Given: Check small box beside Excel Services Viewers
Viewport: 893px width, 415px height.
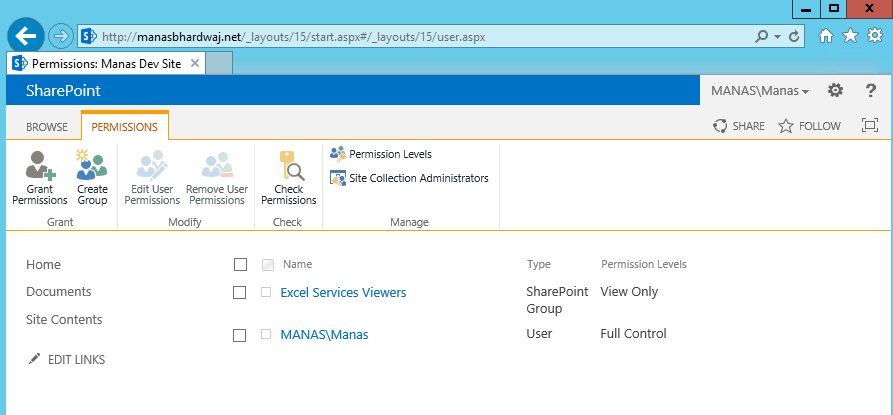Looking at the screenshot, I should 266,292.
